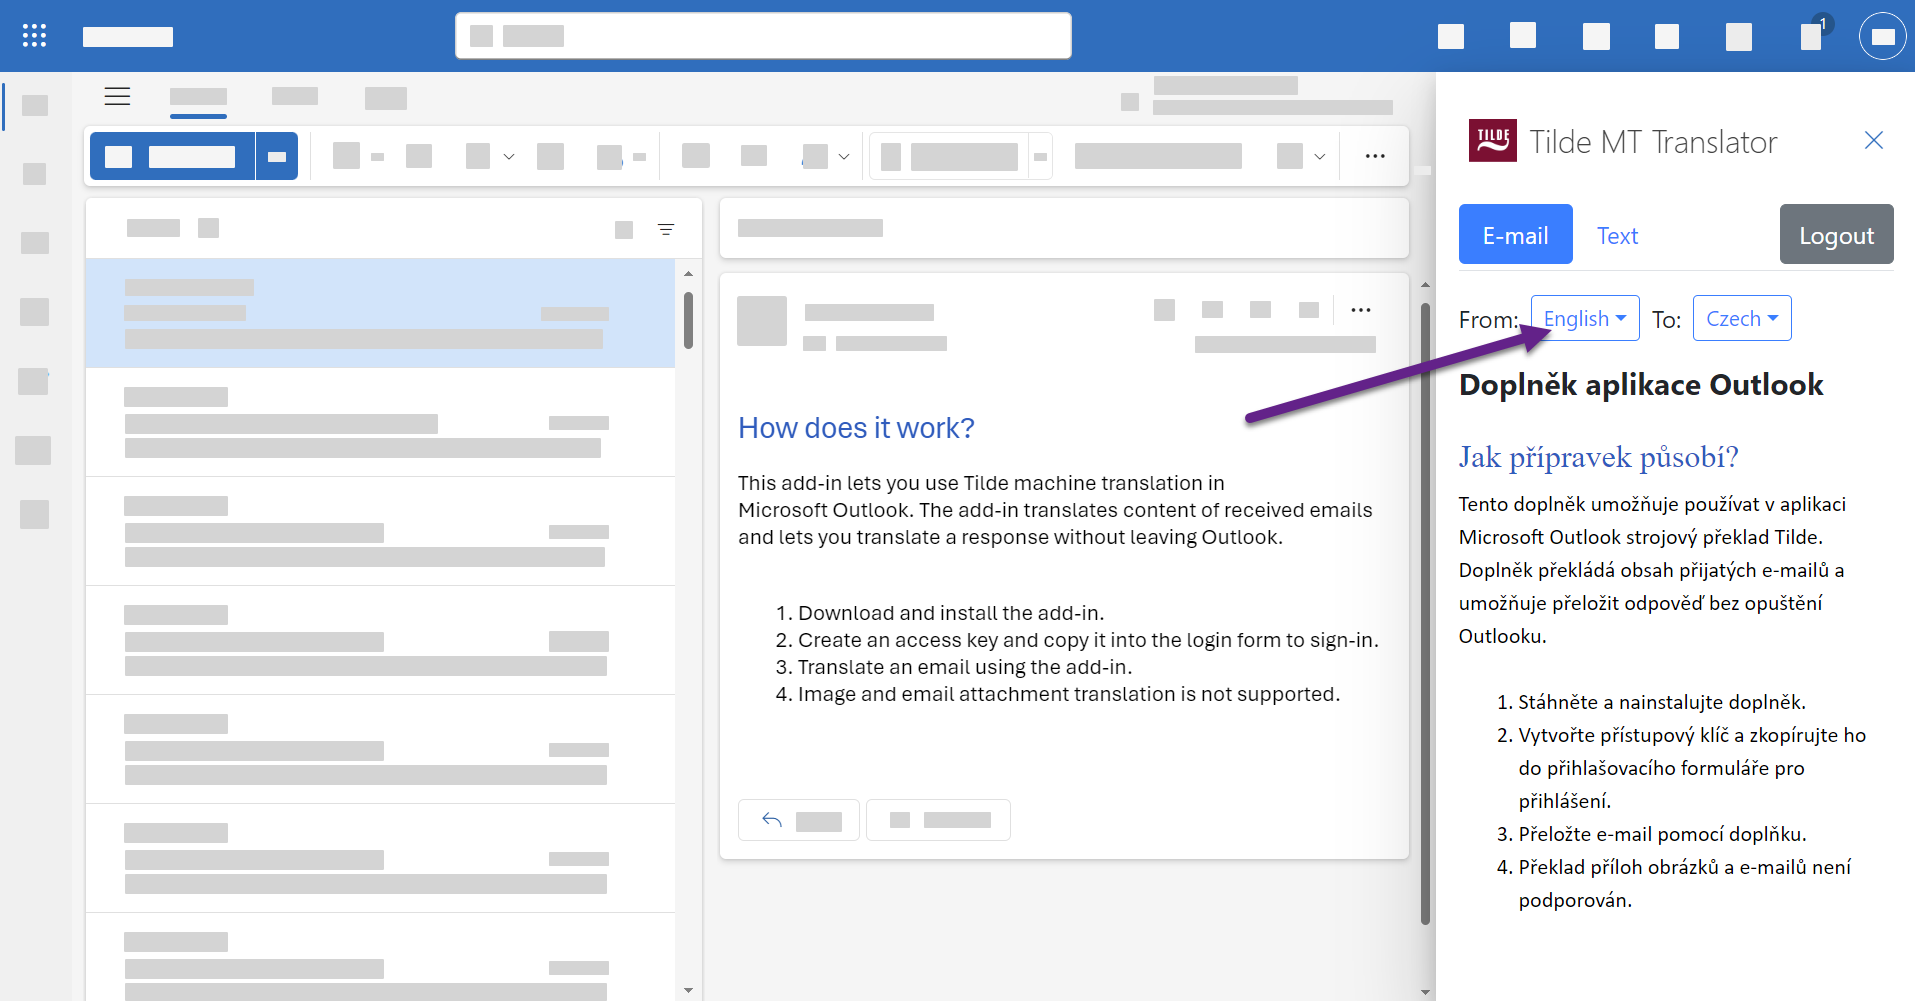Switch to the E-mail tab
The width and height of the screenshot is (1915, 1001).
click(x=1515, y=235)
